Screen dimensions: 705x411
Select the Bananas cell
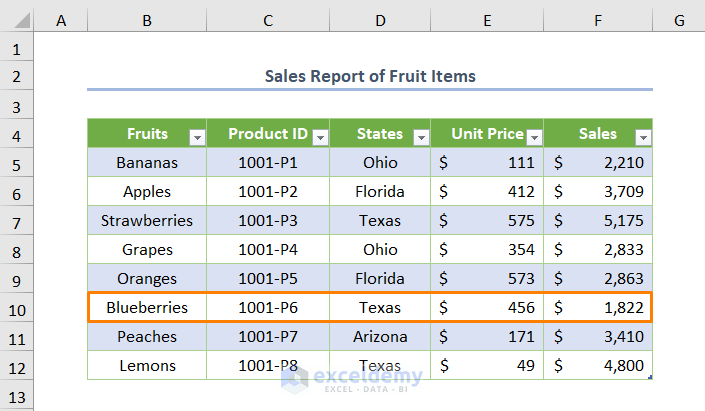pyautogui.click(x=147, y=163)
